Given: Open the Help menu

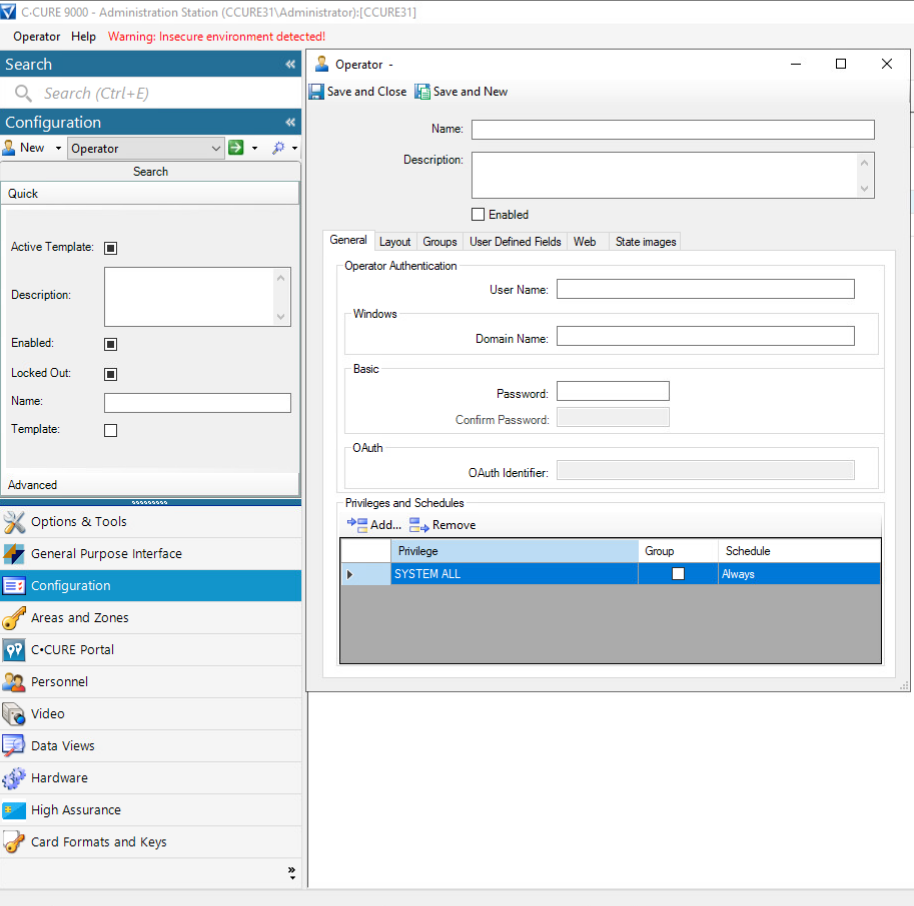Looking at the screenshot, I should click(x=84, y=37).
